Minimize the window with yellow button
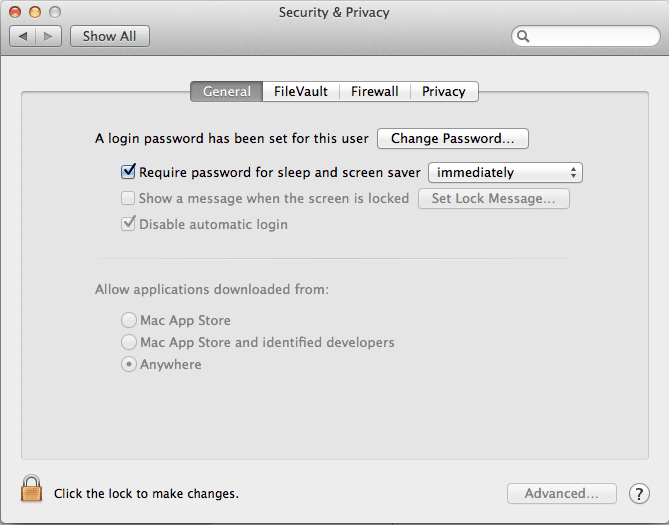Image resolution: width=669 pixels, height=525 pixels. tap(35, 12)
